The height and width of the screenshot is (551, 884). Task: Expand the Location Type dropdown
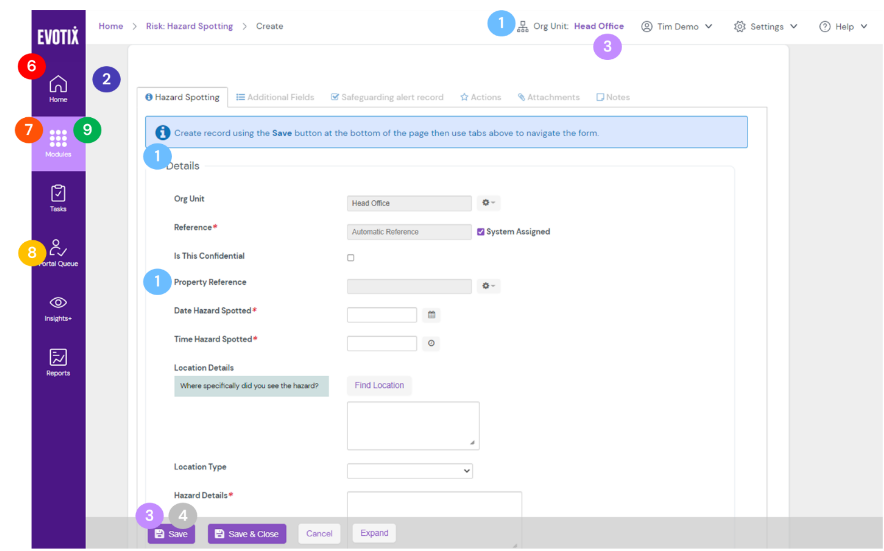coord(409,471)
